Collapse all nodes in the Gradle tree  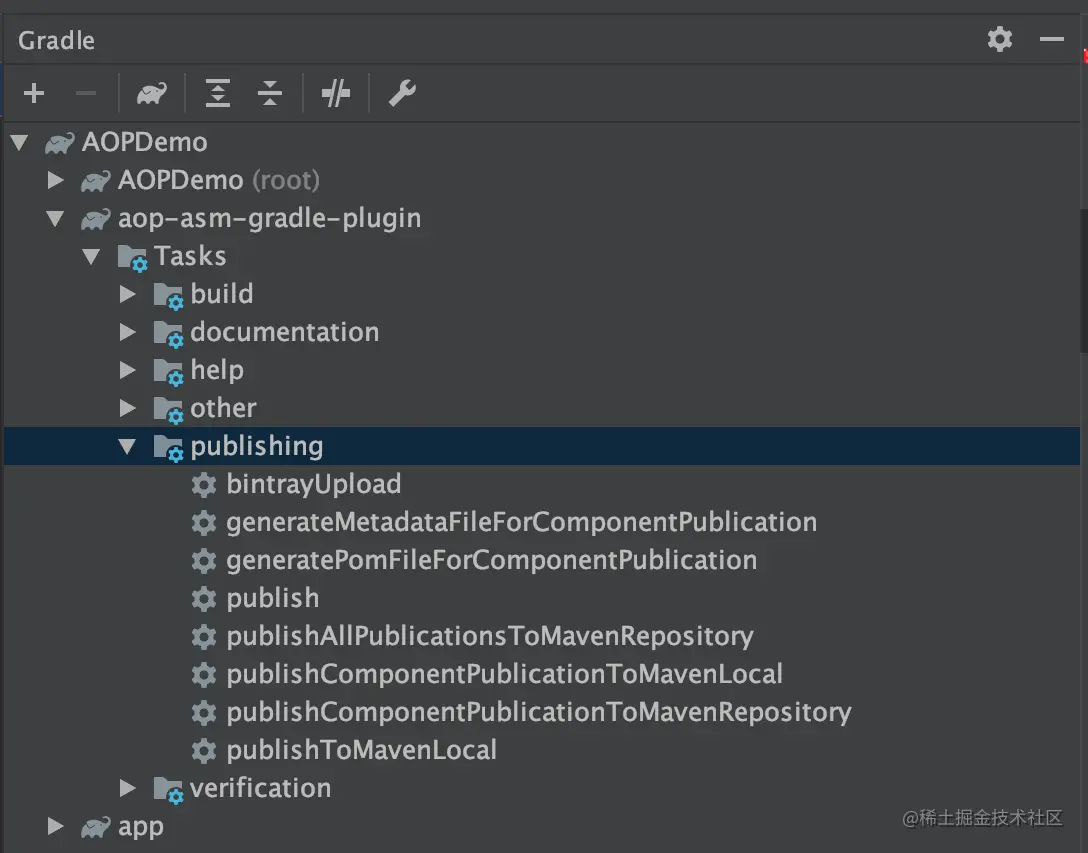[269, 93]
